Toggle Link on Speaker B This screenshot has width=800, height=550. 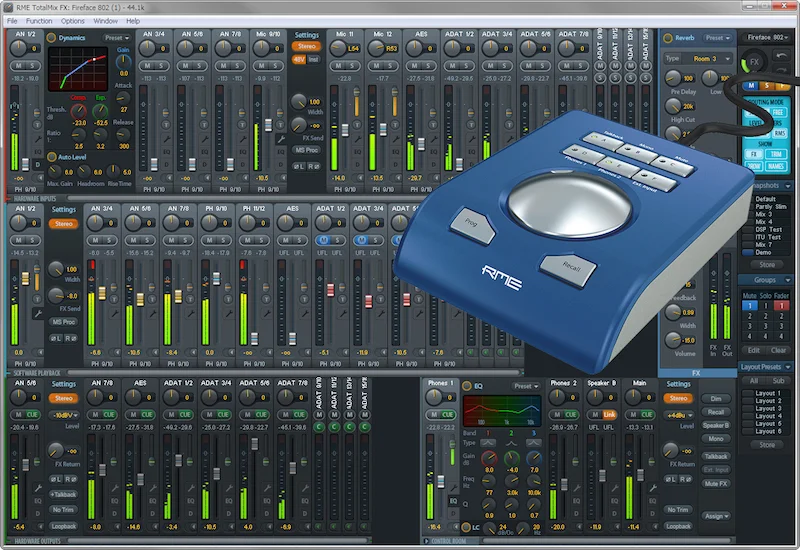pyautogui.click(x=609, y=414)
